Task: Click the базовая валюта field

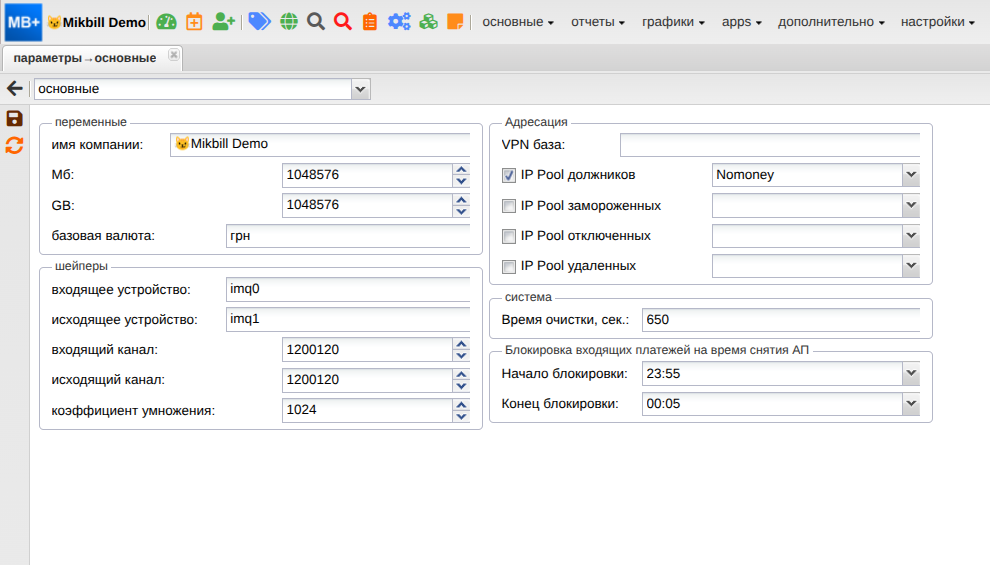Action: 348,236
